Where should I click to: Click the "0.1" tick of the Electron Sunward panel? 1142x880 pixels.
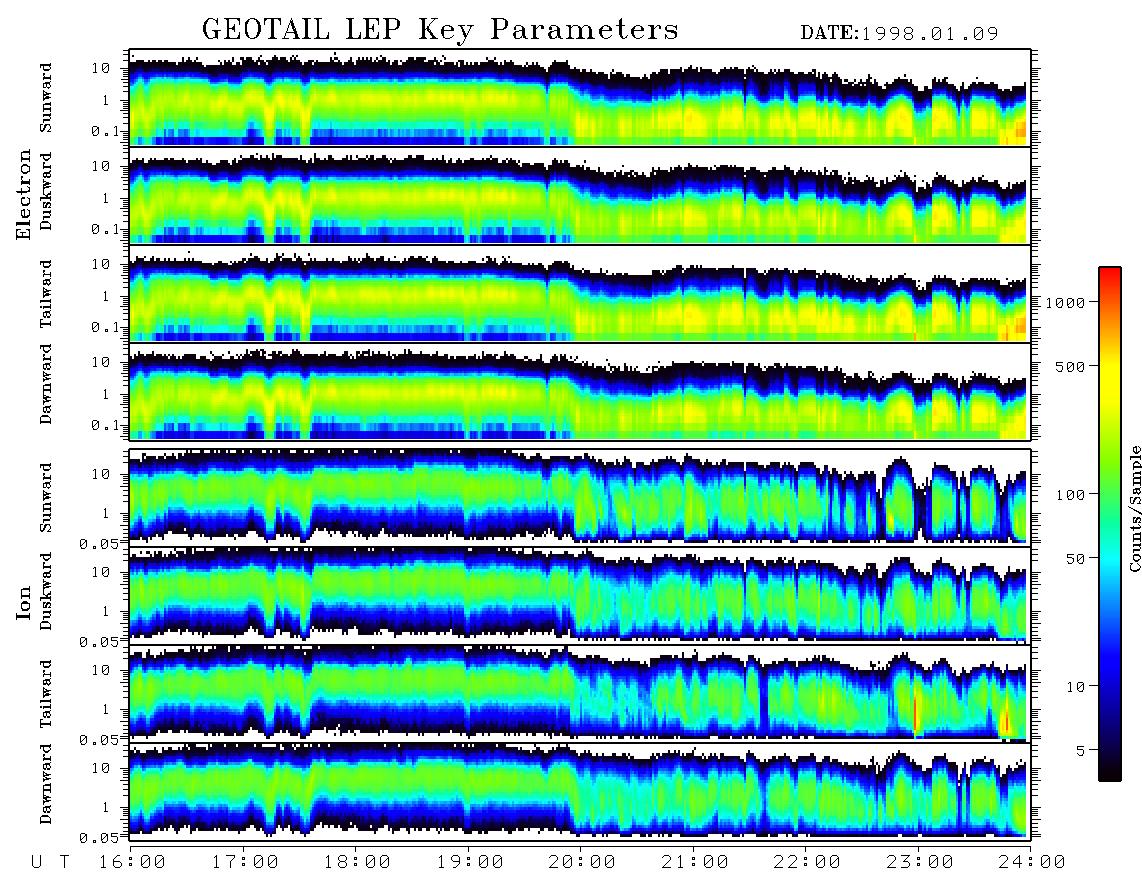point(105,131)
